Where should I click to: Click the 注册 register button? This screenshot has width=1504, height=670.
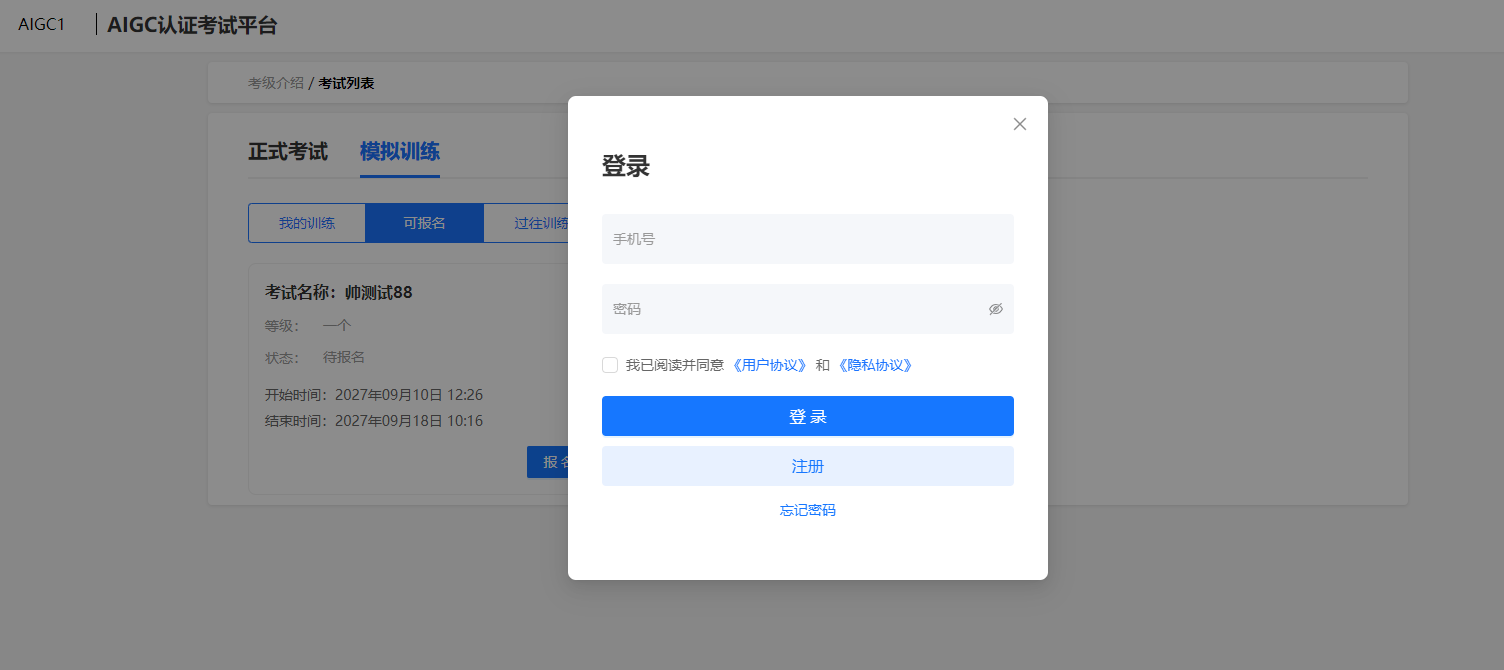(x=808, y=466)
